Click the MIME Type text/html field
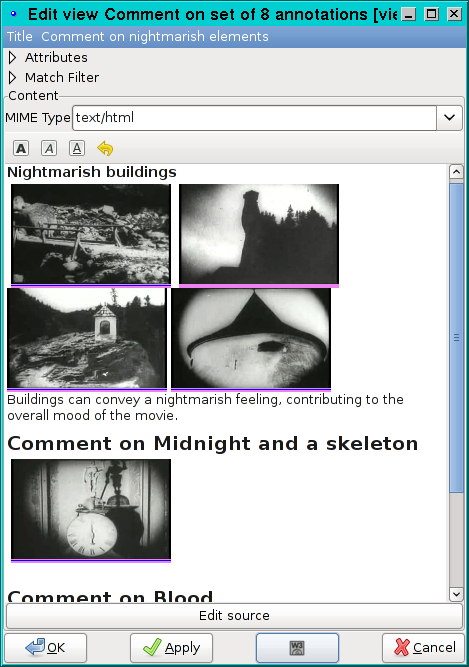 tap(255, 118)
